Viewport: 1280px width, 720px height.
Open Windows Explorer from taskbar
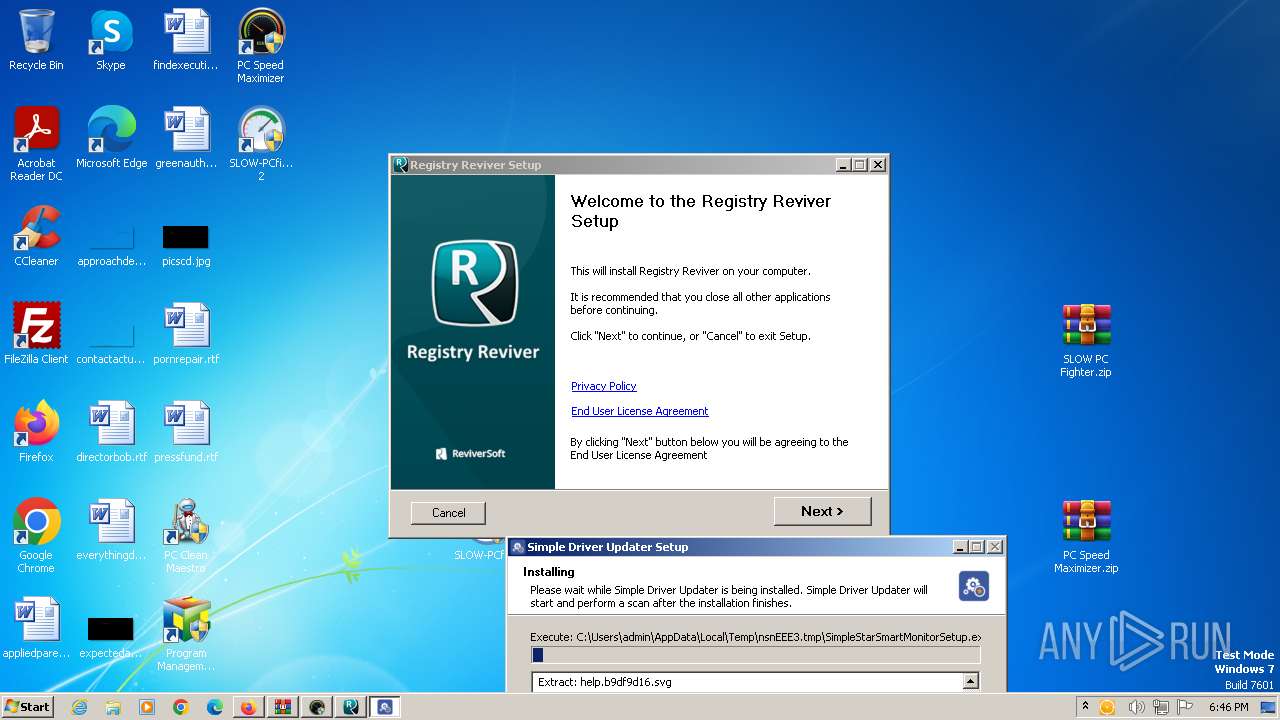click(x=113, y=707)
